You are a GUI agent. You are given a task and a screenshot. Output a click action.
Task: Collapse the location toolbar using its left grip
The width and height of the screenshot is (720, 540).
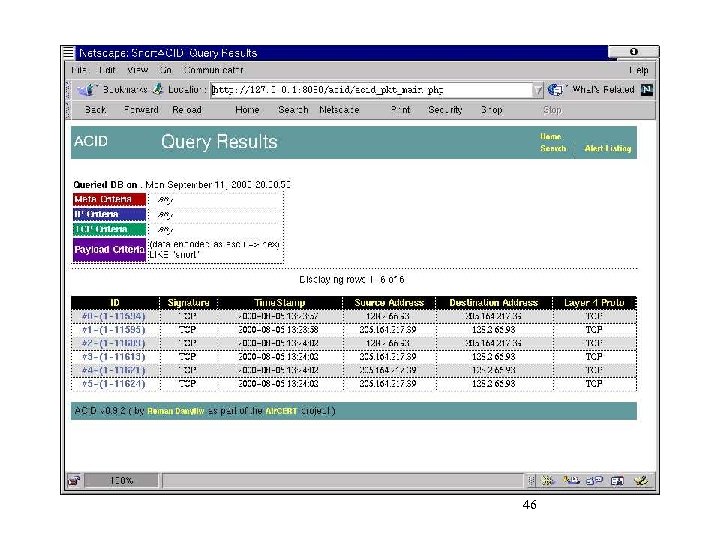click(69, 90)
